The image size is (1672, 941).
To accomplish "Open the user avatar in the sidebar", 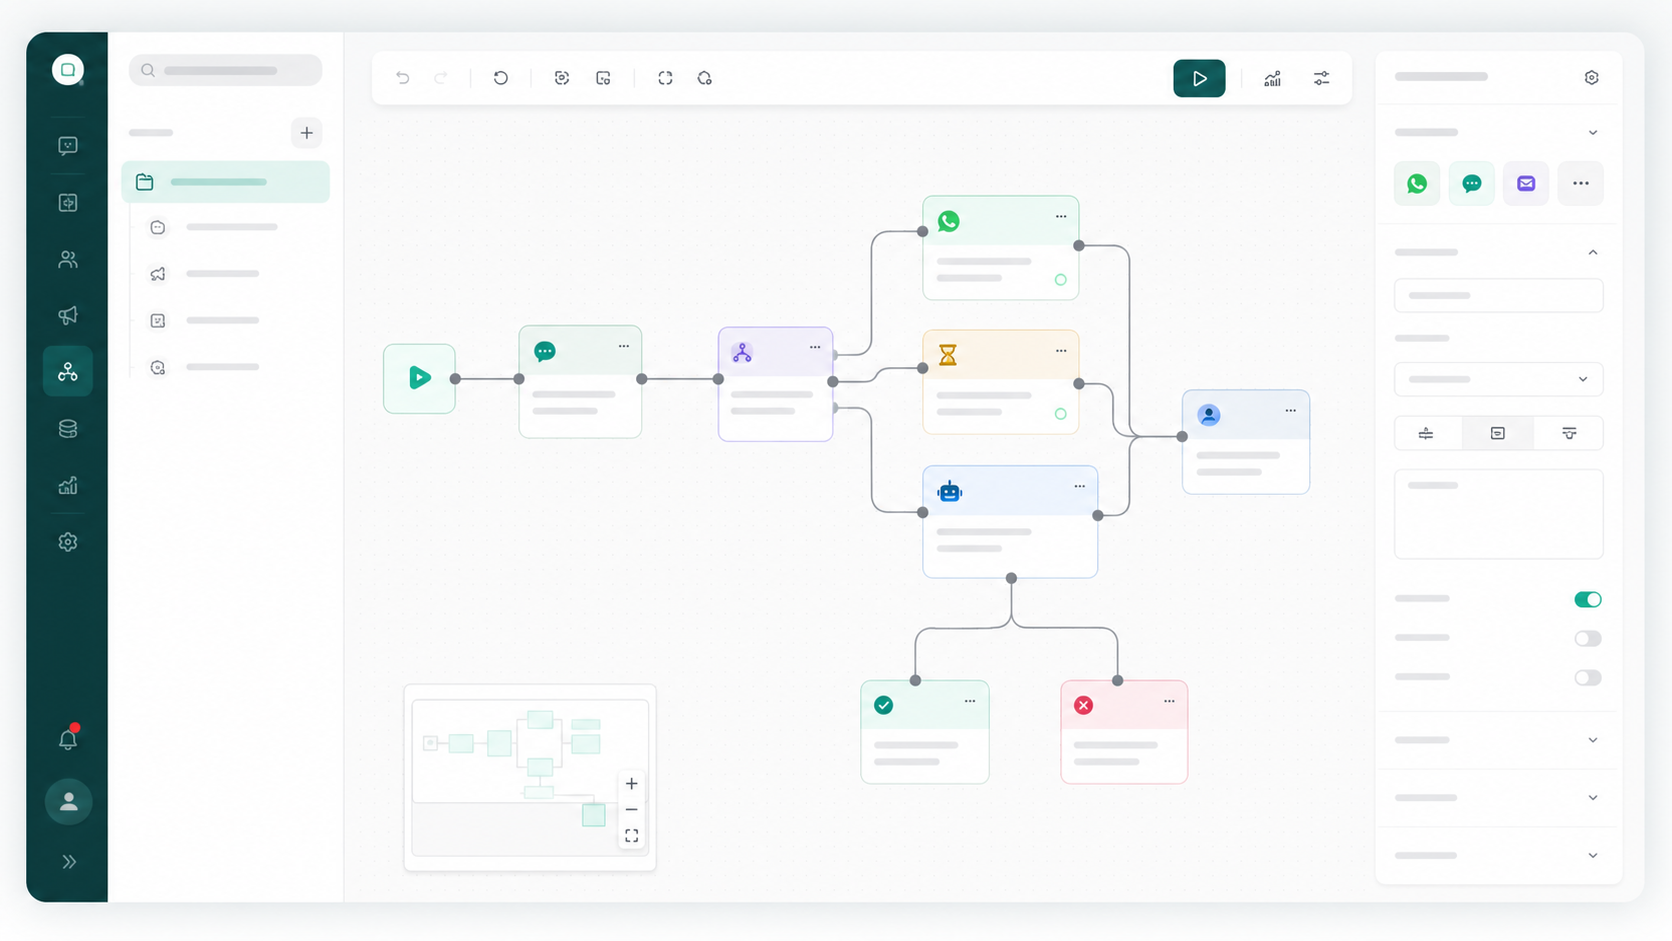I will (x=69, y=802).
